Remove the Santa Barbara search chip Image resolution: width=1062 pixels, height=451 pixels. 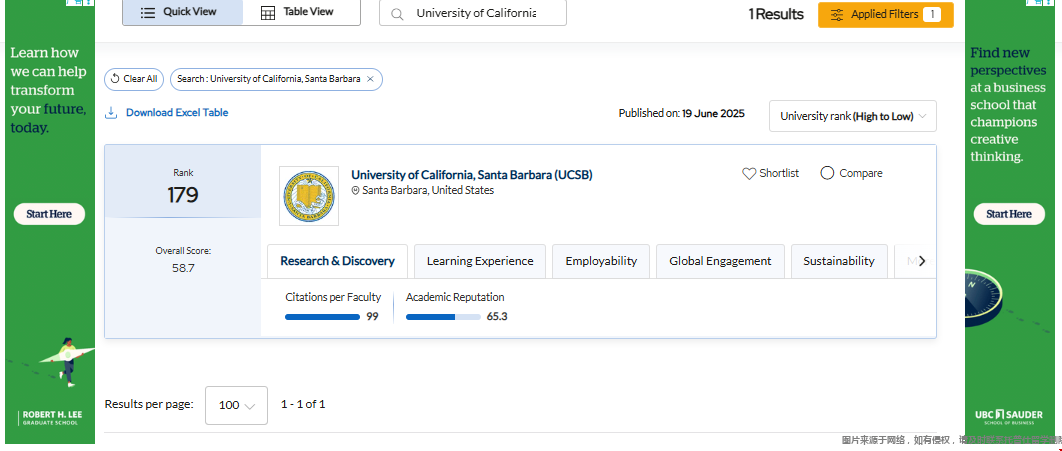point(370,79)
